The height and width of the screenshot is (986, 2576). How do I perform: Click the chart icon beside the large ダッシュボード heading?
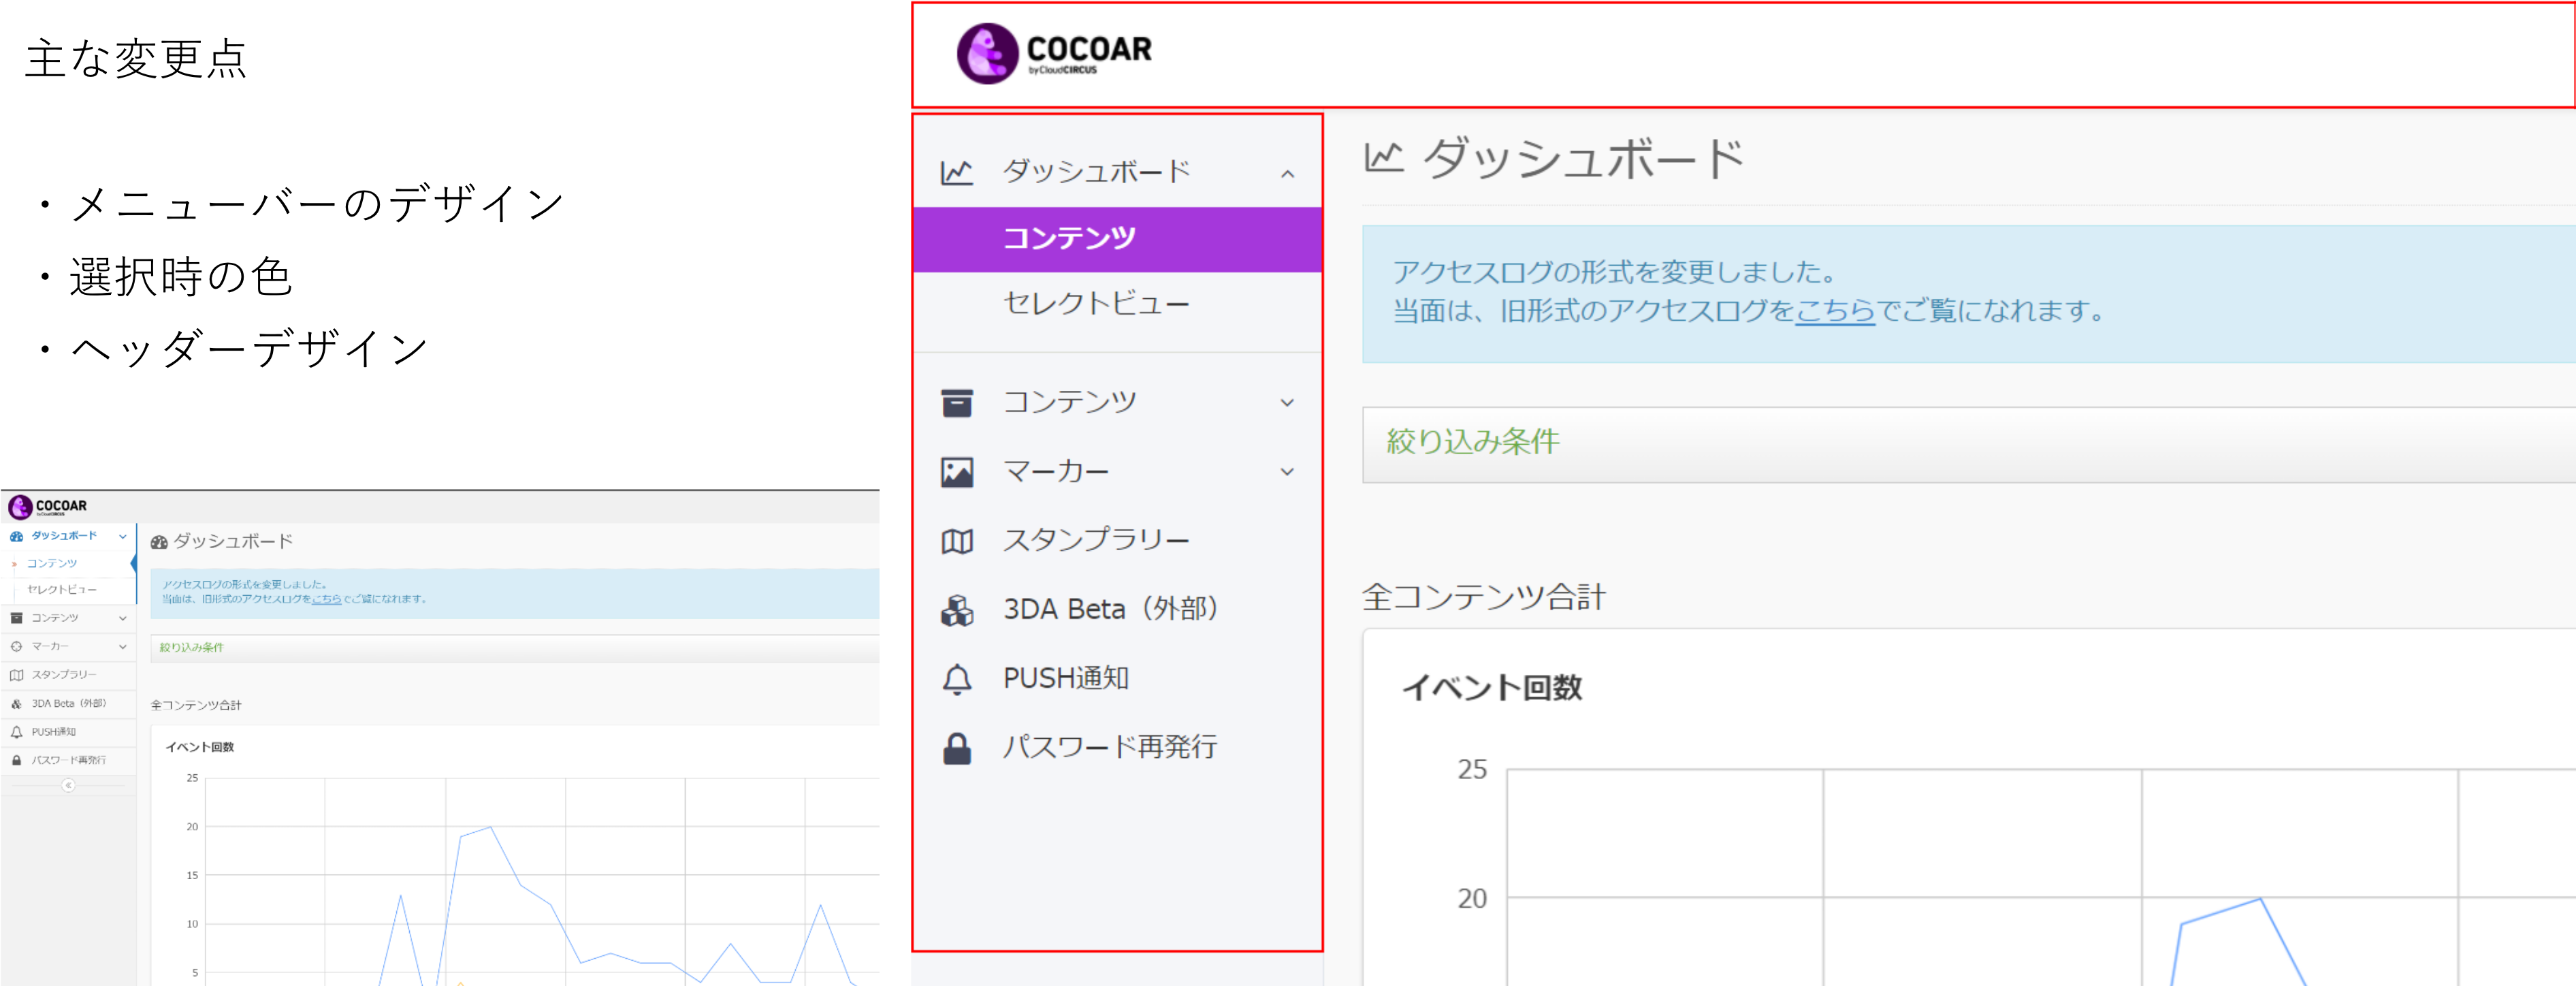tap(1384, 158)
